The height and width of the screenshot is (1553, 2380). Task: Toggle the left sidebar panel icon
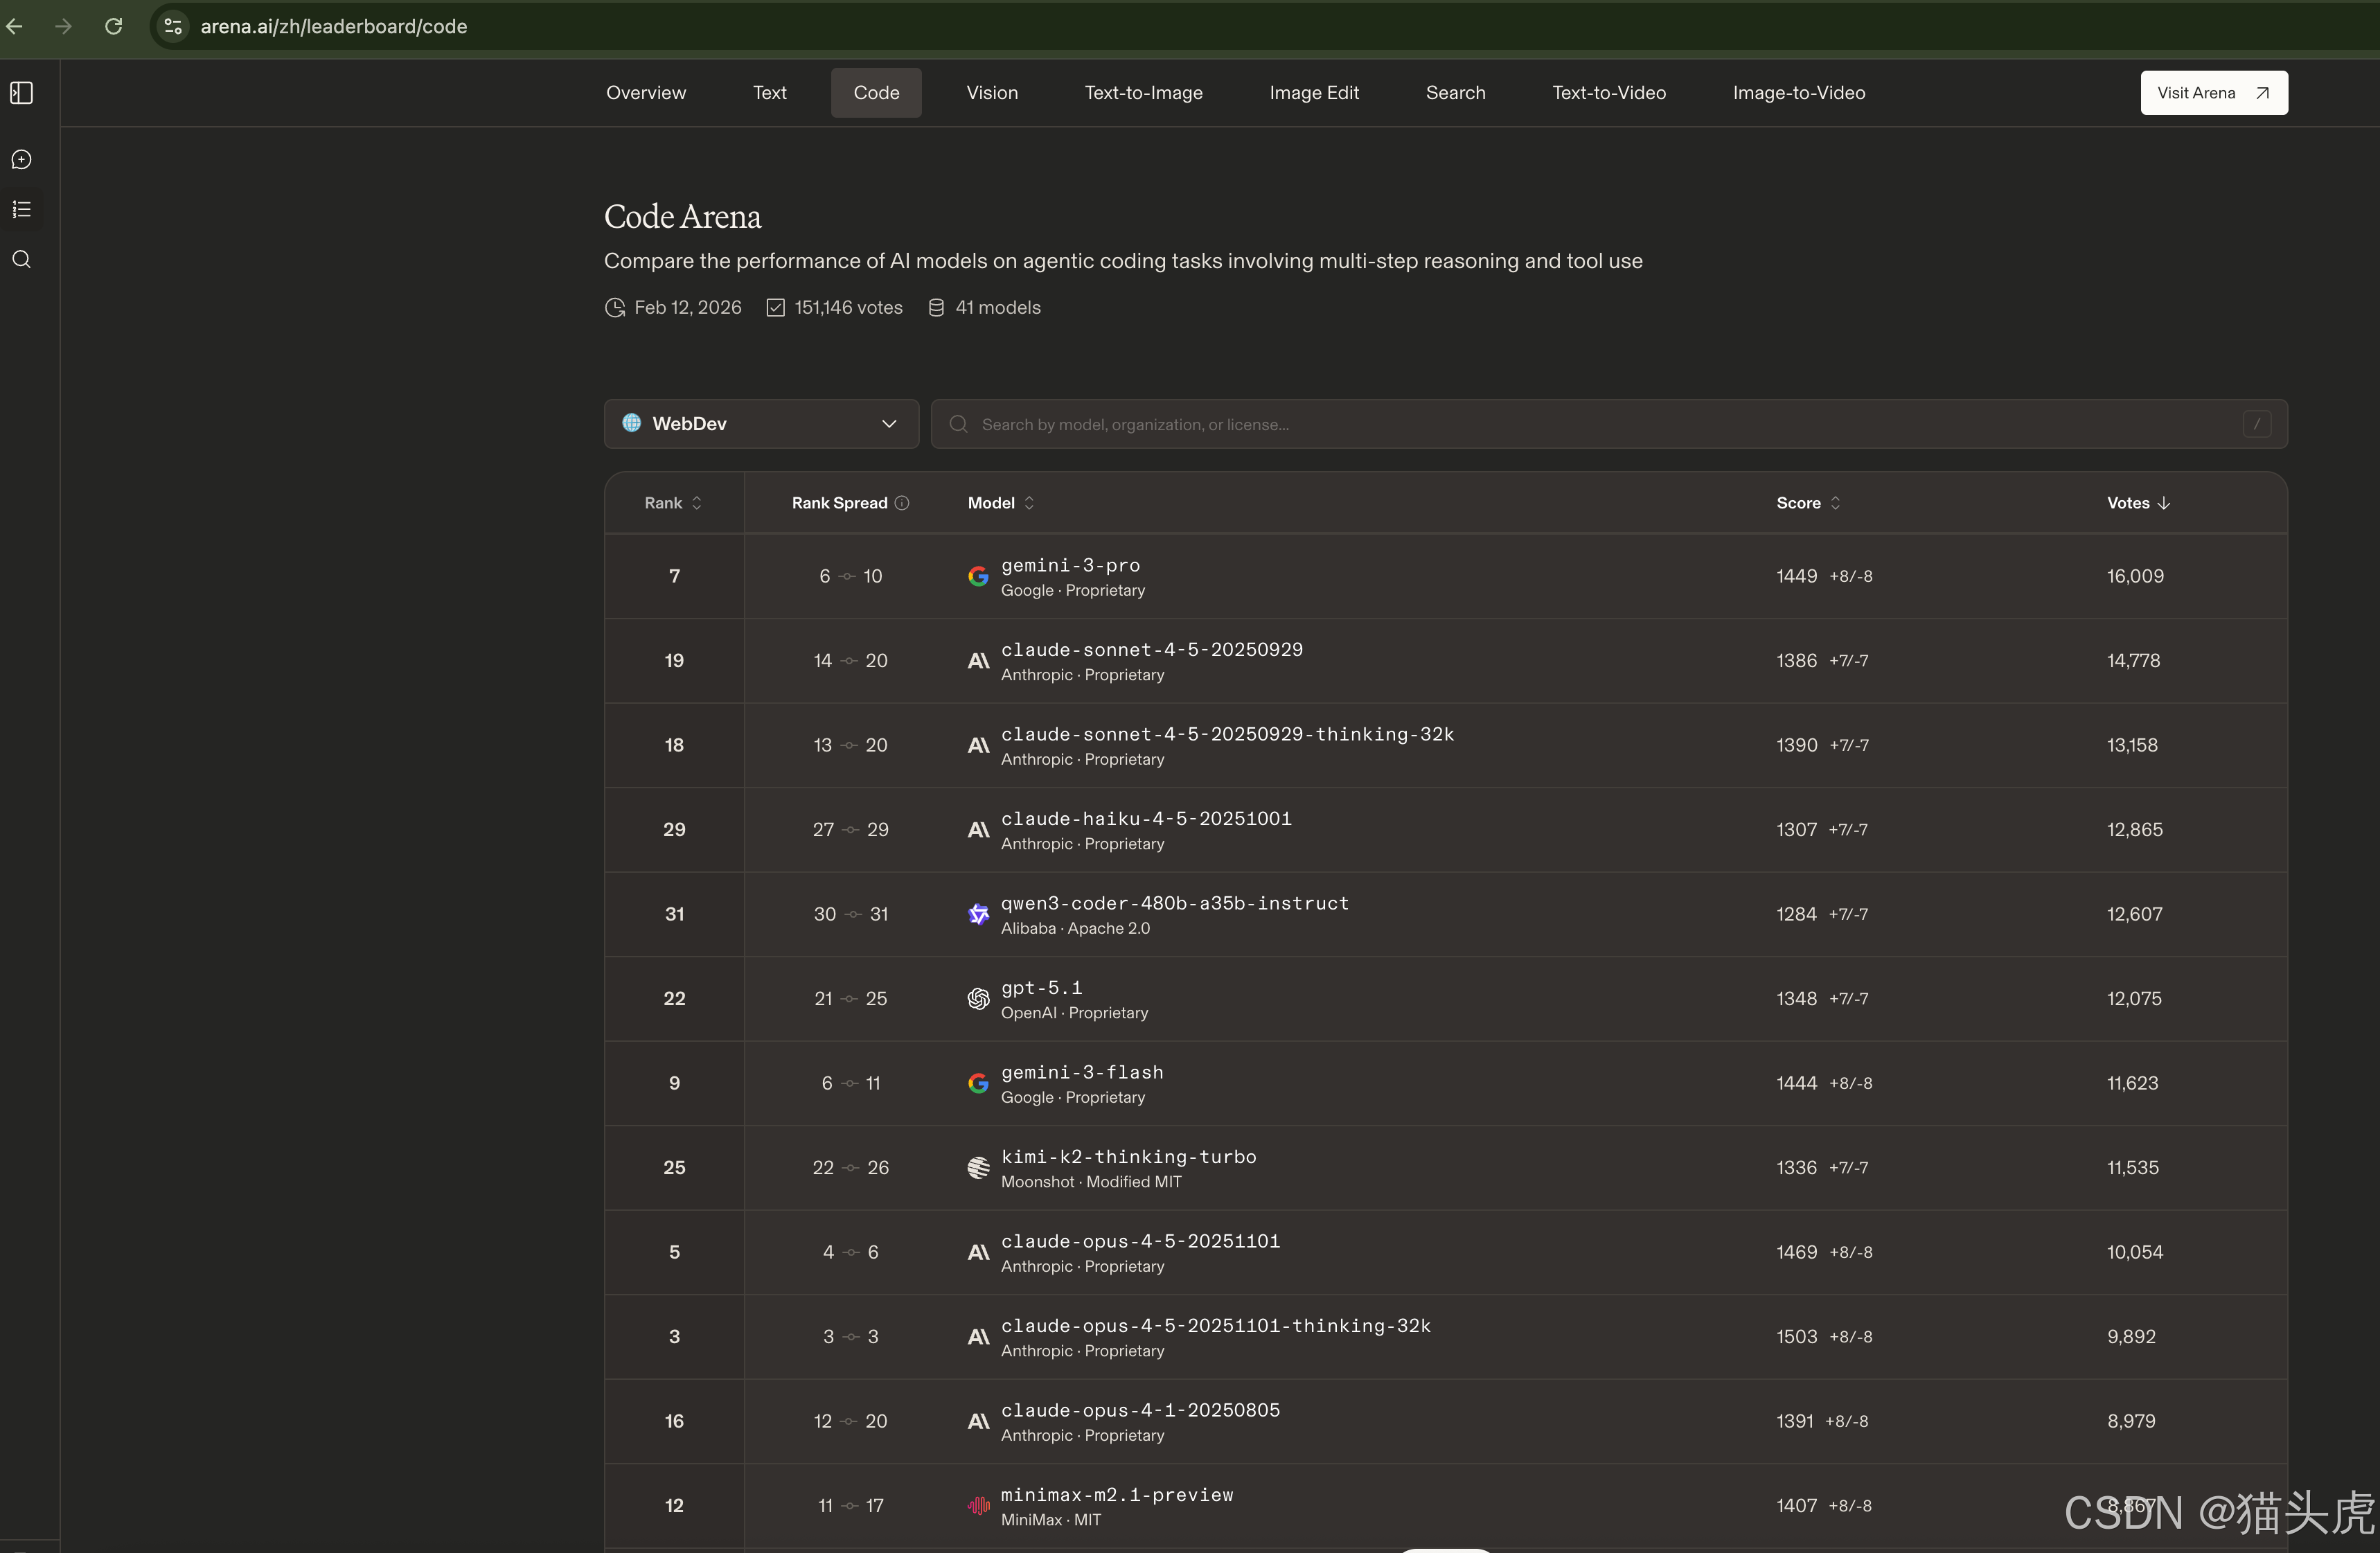[22, 93]
